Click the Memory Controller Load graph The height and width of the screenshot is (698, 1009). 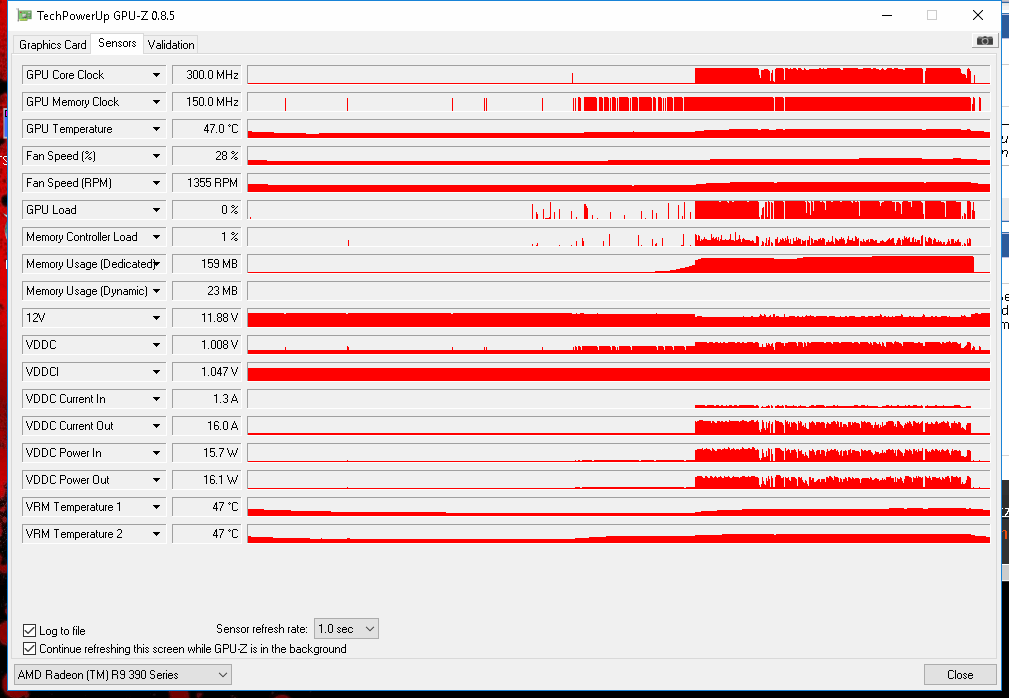click(618, 237)
